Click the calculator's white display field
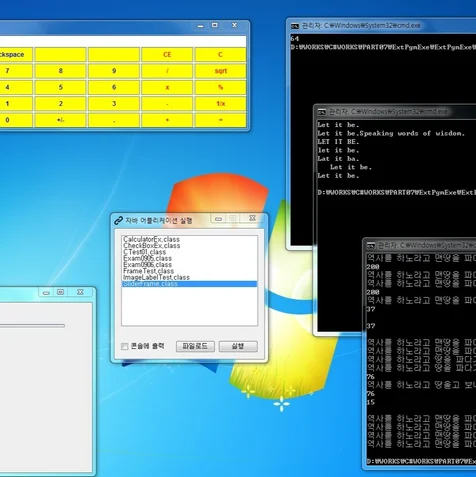Viewport: 476px width, 477px height. [123, 41]
